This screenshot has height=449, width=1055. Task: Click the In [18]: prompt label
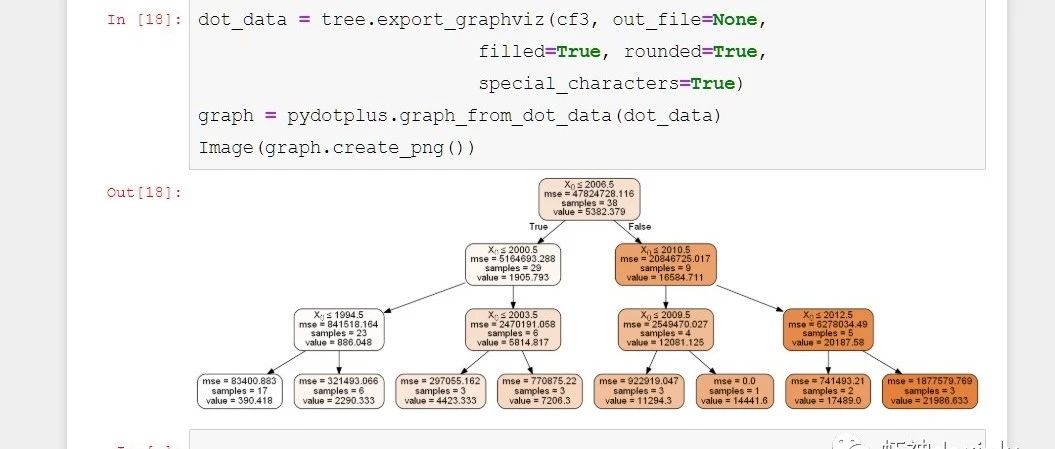[x=144, y=20]
